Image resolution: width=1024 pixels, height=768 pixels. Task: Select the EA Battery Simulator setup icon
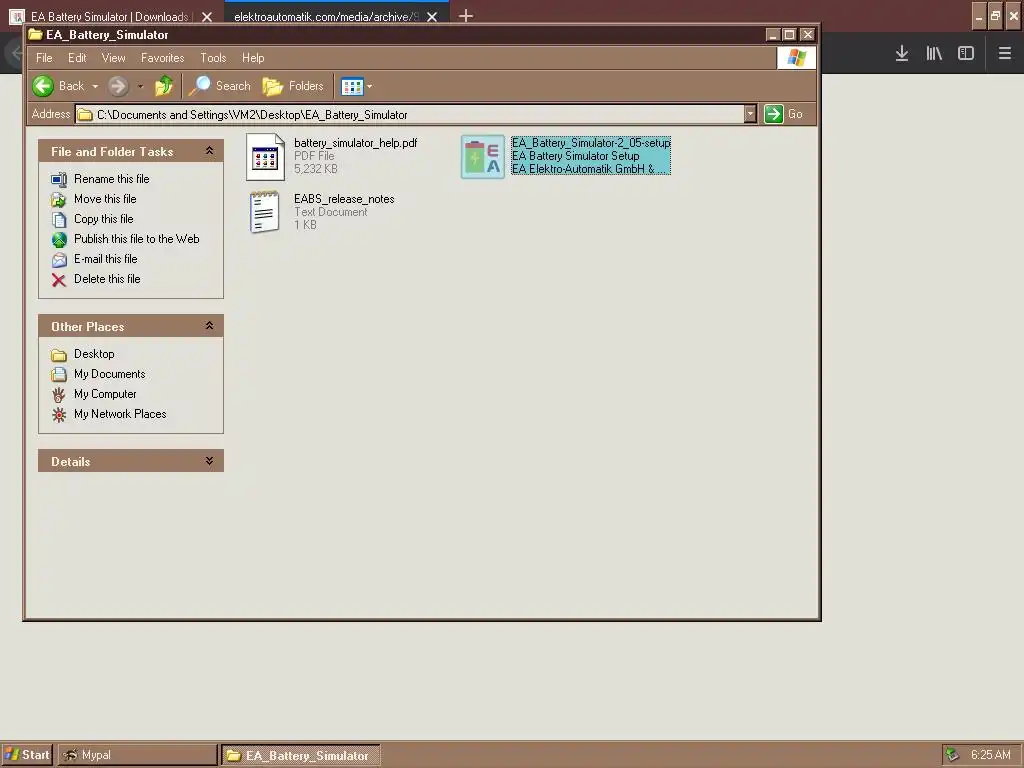click(483, 157)
